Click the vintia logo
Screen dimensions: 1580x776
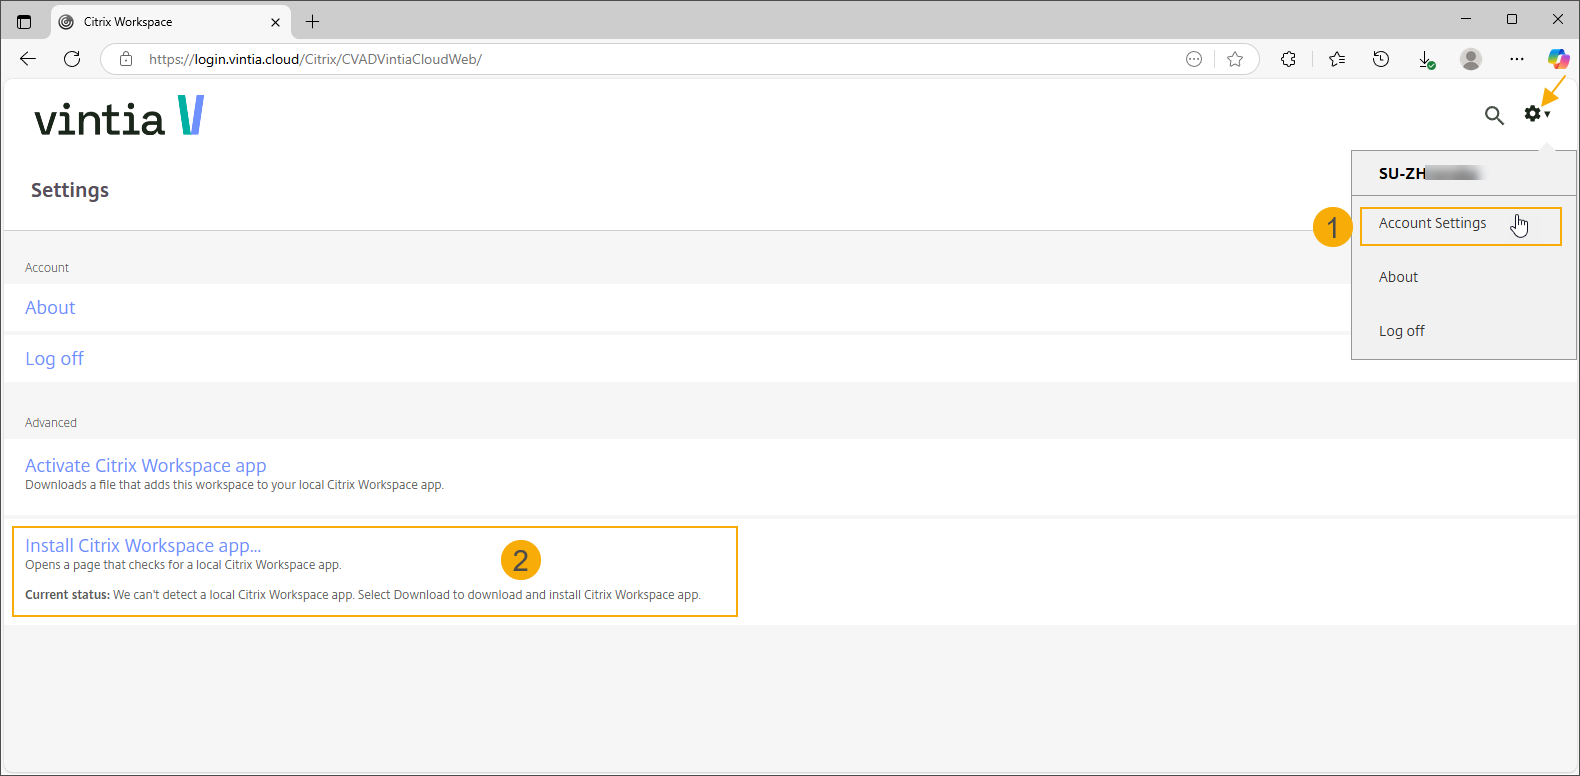click(x=118, y=117)
